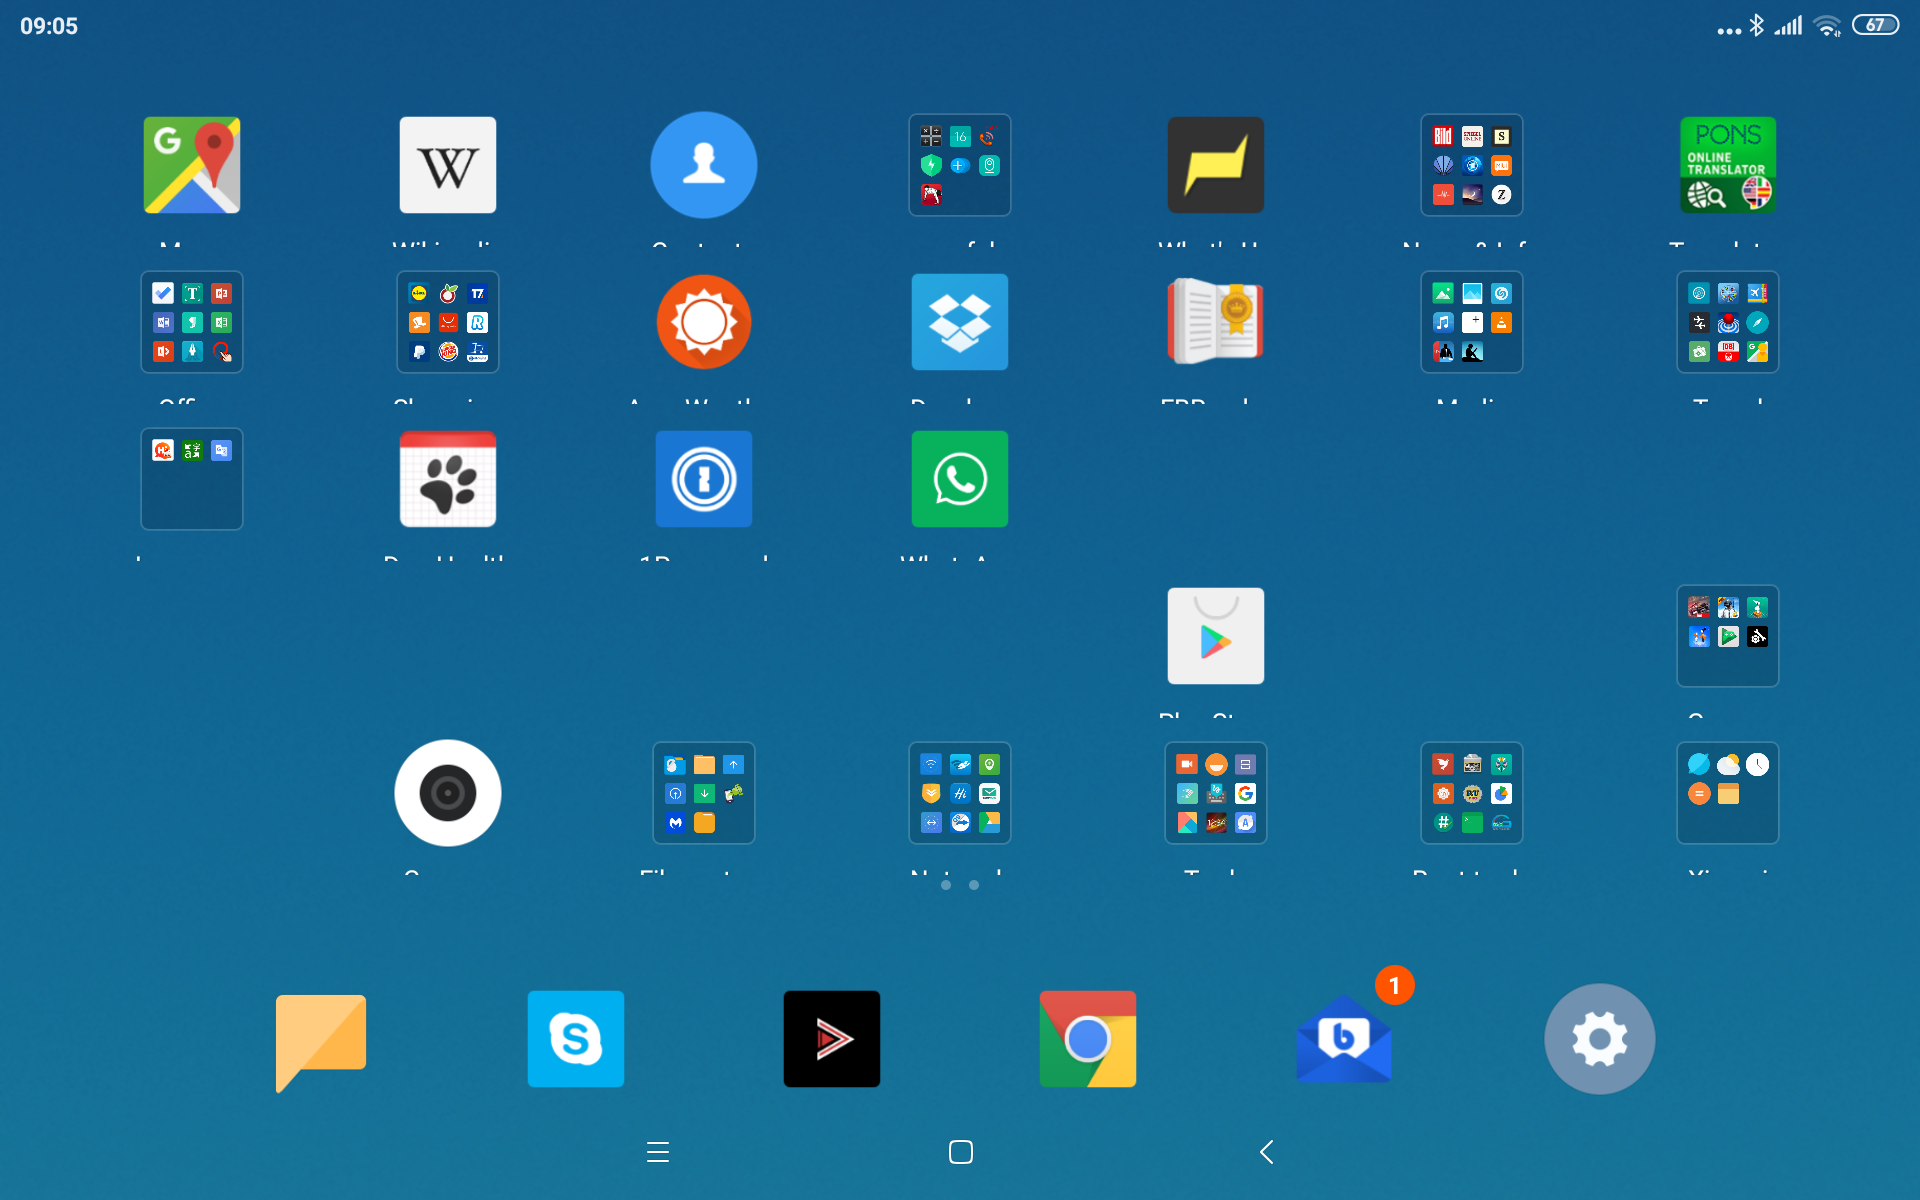Open the folder beside Xiaomi folder
The image size is (1920, 1200).
[1472, 793]
